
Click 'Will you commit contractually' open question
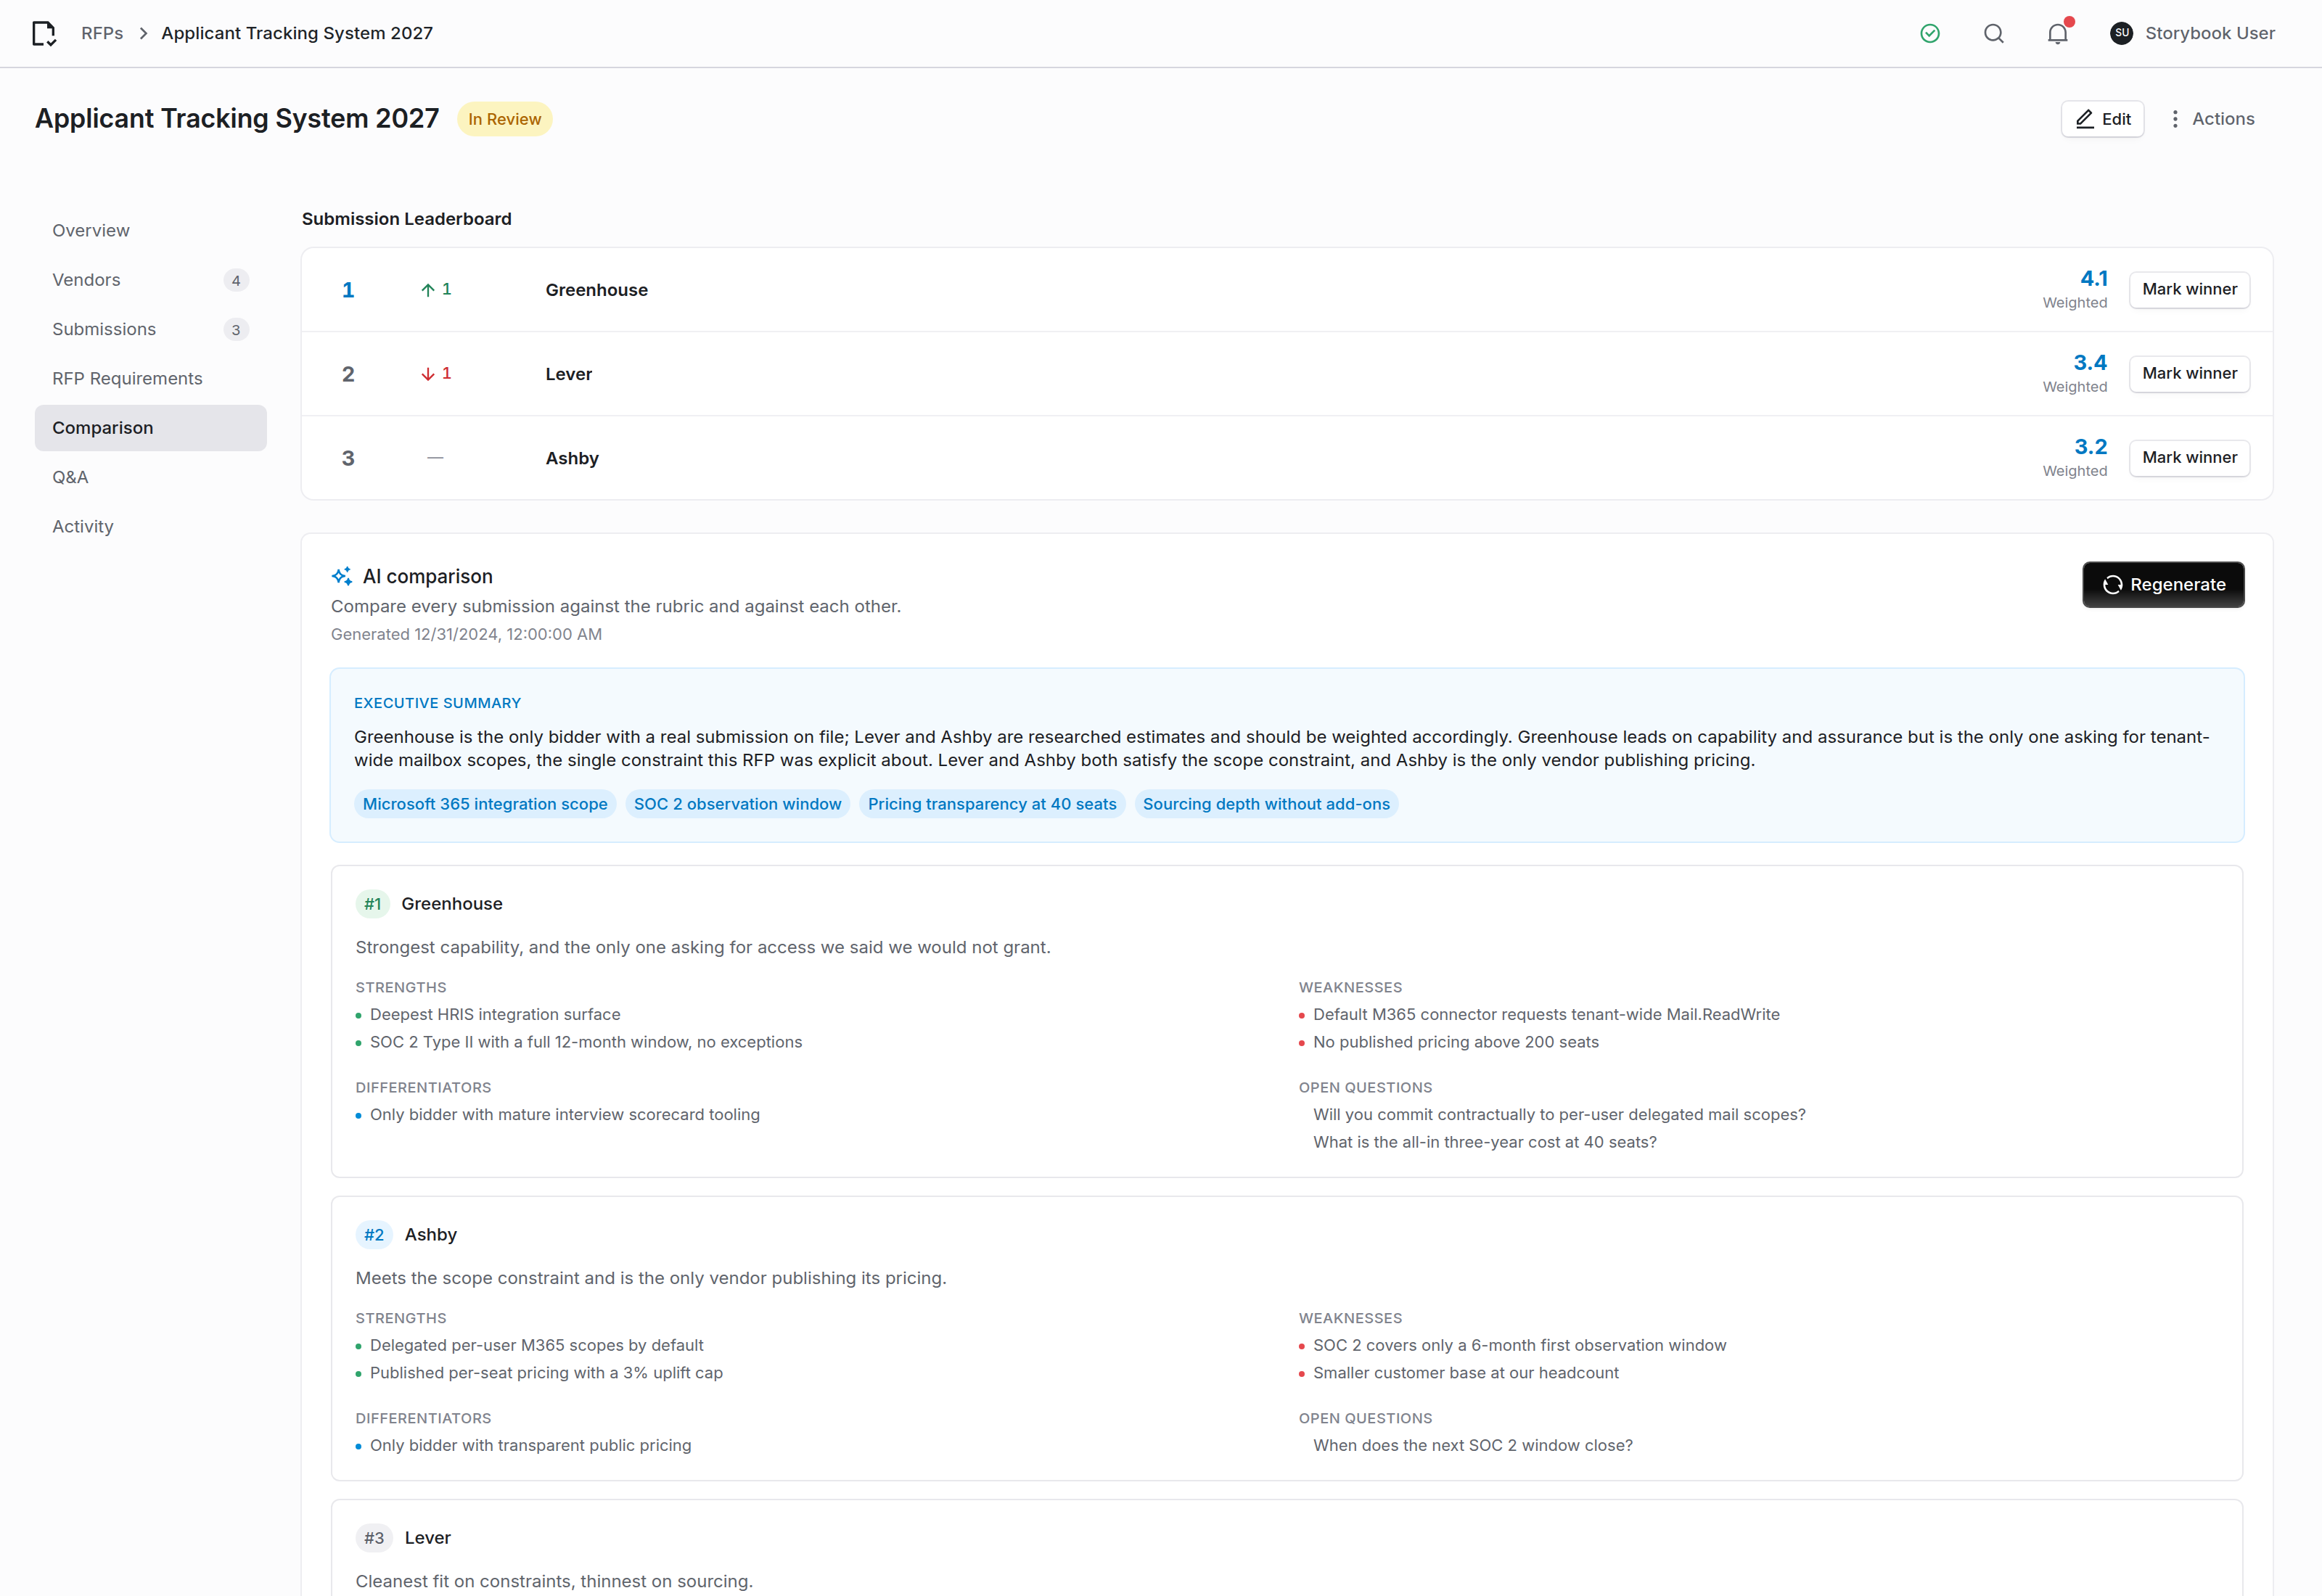1559,1114
